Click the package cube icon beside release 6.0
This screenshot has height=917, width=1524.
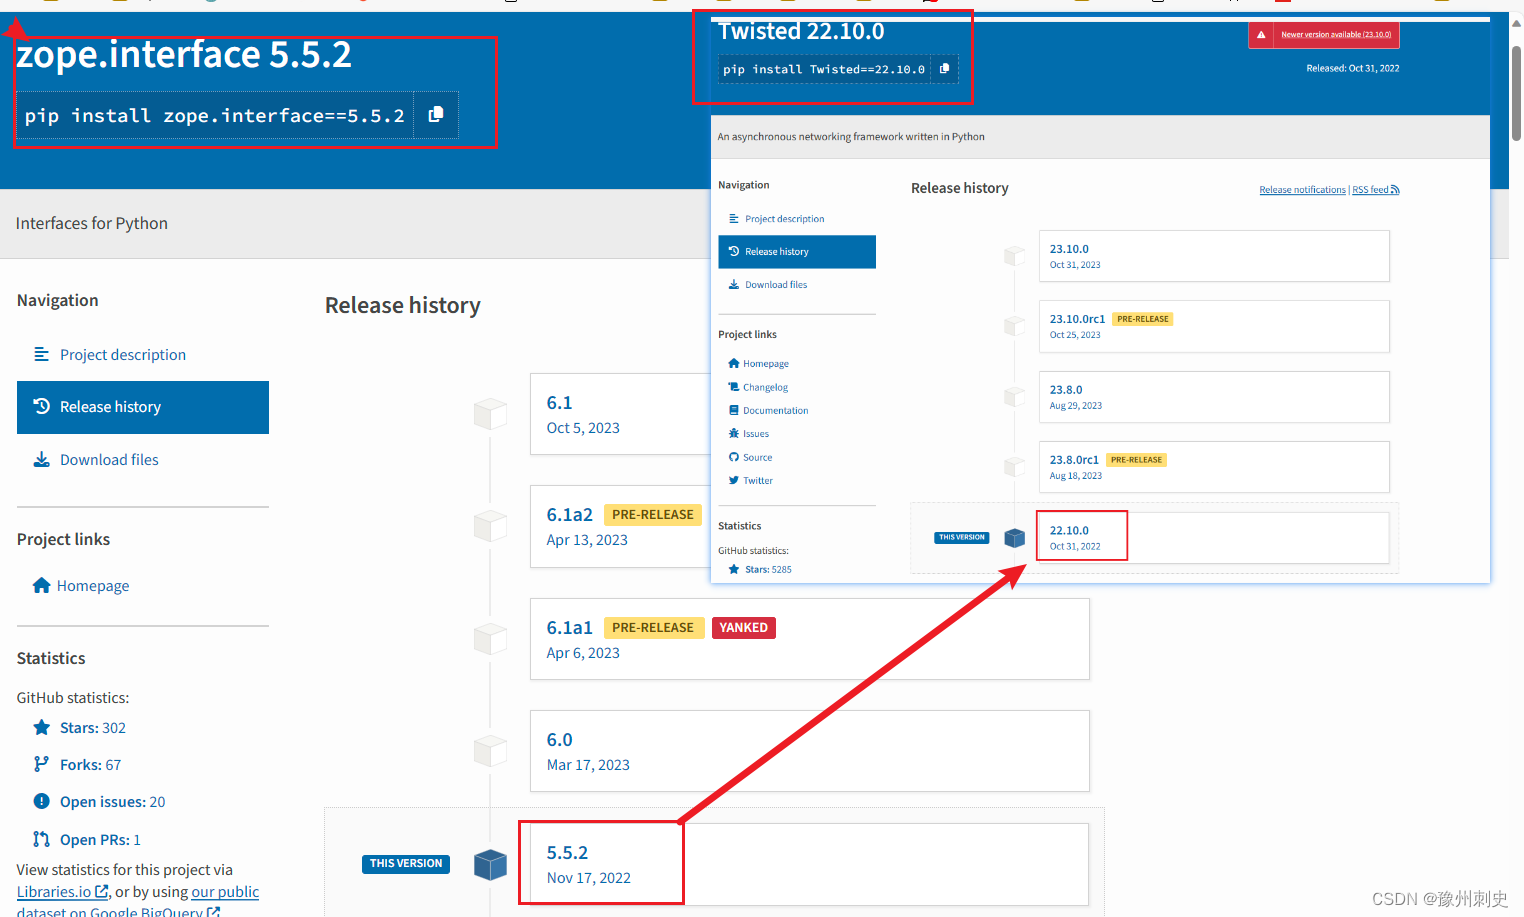[x=490, y=751]
